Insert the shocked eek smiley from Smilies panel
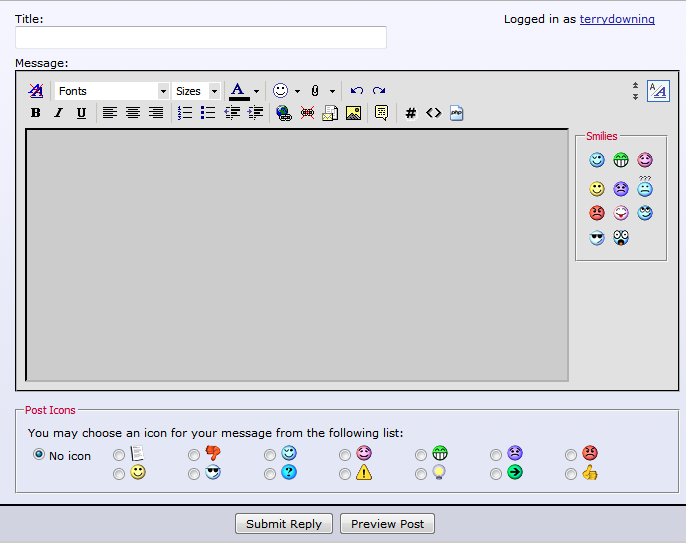Screen dimensions: 686x547 [621, 238]
